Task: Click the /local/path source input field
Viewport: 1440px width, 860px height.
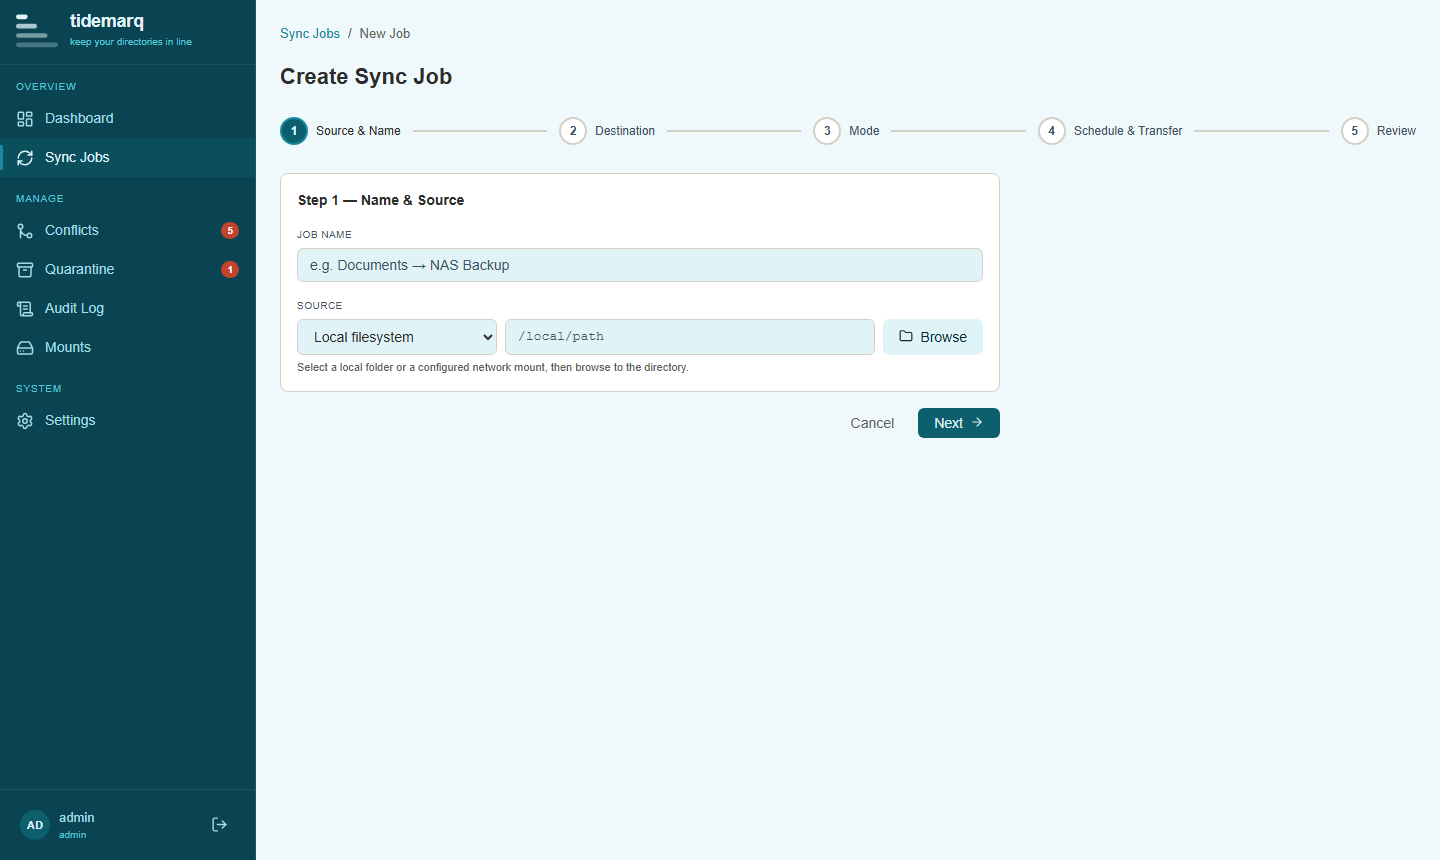Action: click(690, 337)
